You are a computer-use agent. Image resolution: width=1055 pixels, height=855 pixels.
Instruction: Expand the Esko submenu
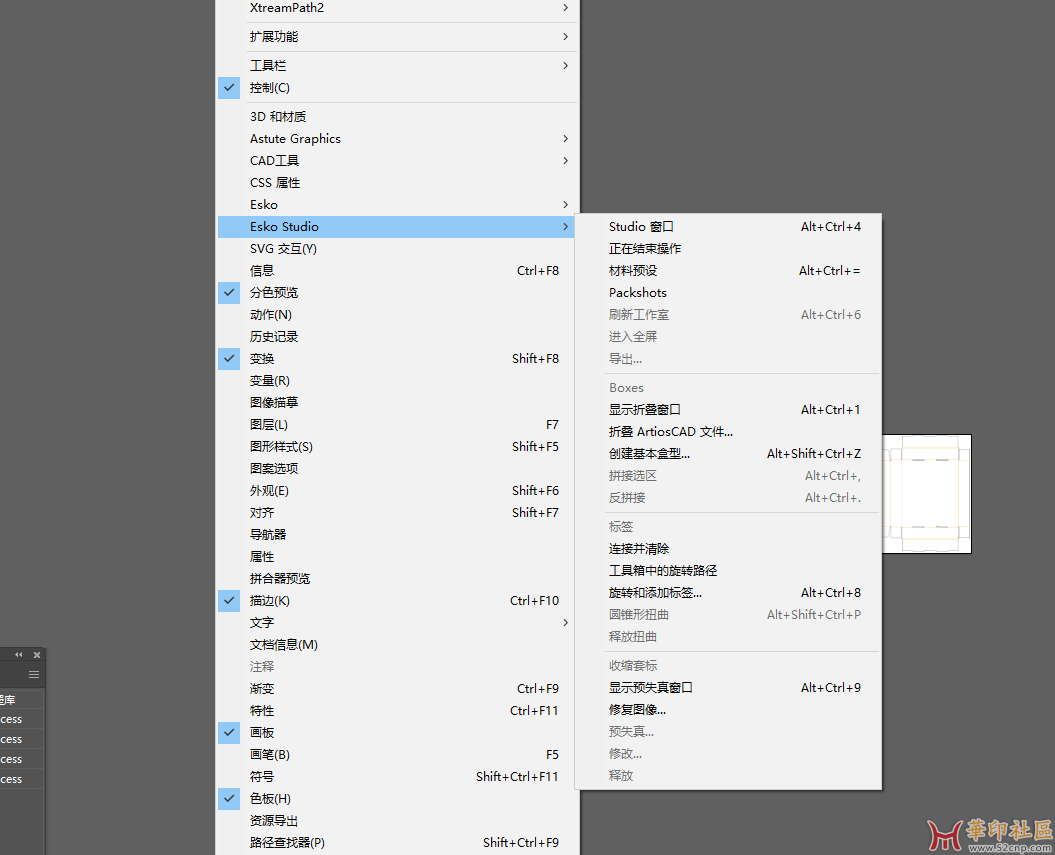397,205
